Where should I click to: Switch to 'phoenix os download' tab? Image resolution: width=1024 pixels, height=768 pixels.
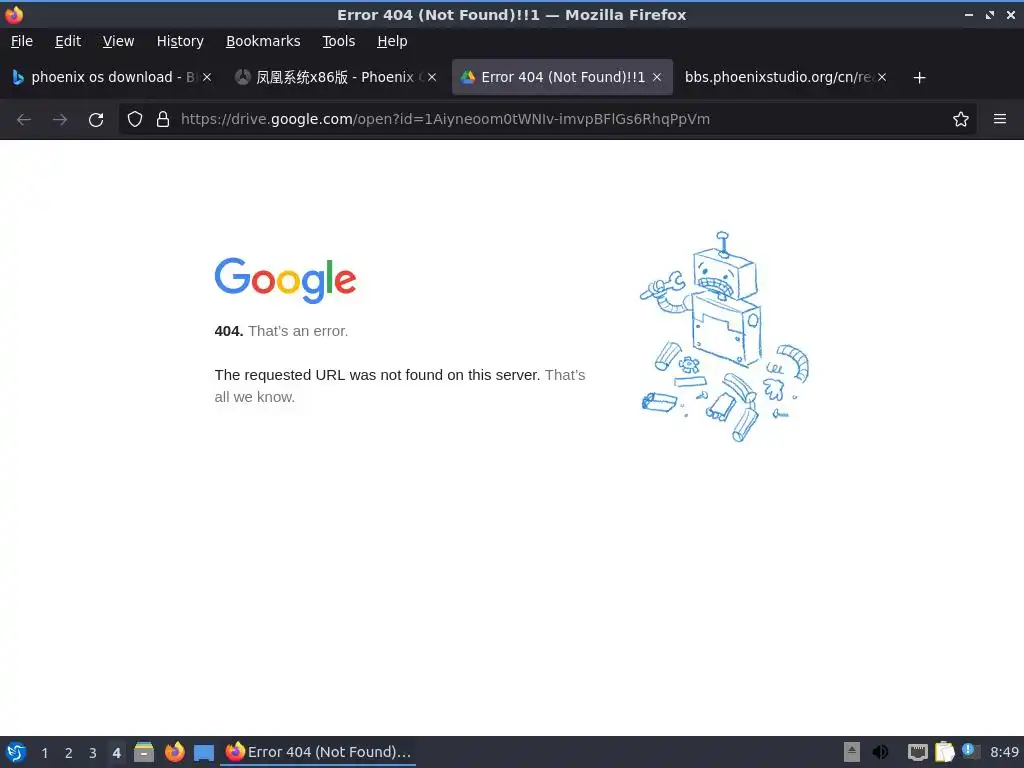click(x=111, y=77)
